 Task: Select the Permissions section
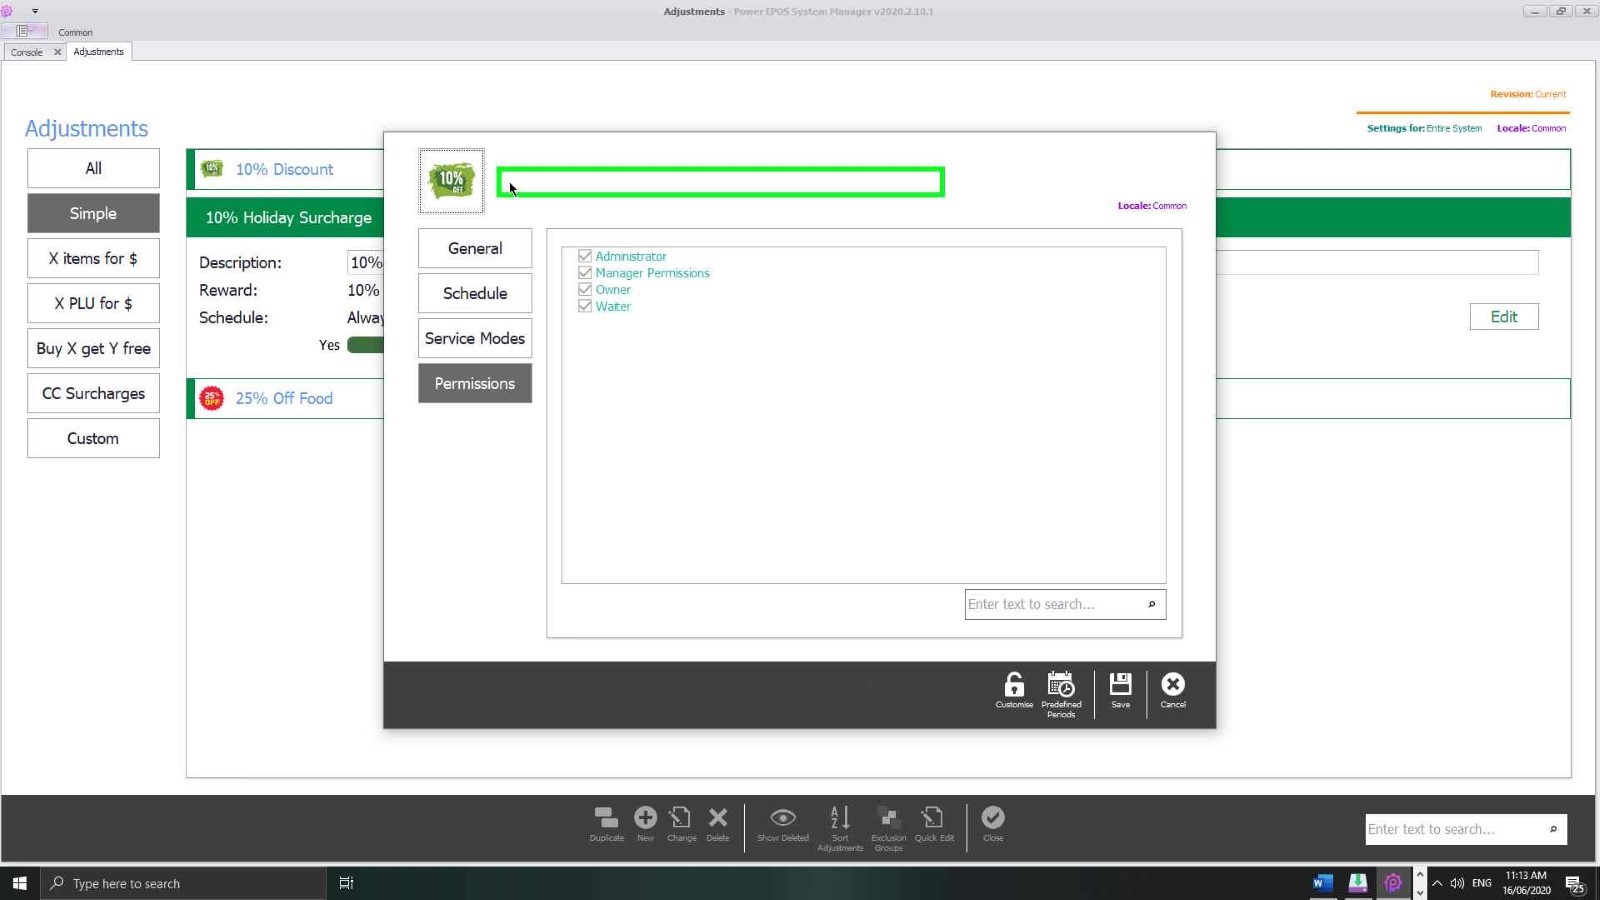coord(475,383)
